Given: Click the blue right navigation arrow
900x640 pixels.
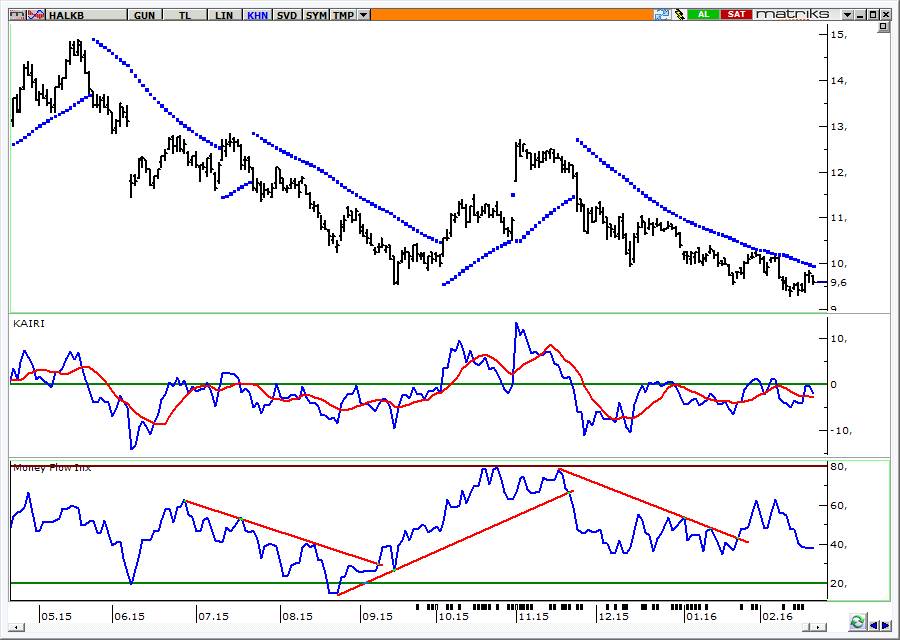Looking at the screenshot, I should click(886, 625).
